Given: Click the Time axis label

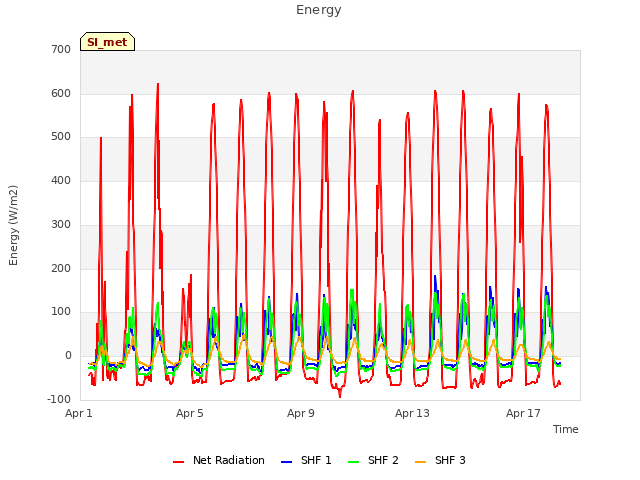Looking at the screenshot, I should click(566, 429).
